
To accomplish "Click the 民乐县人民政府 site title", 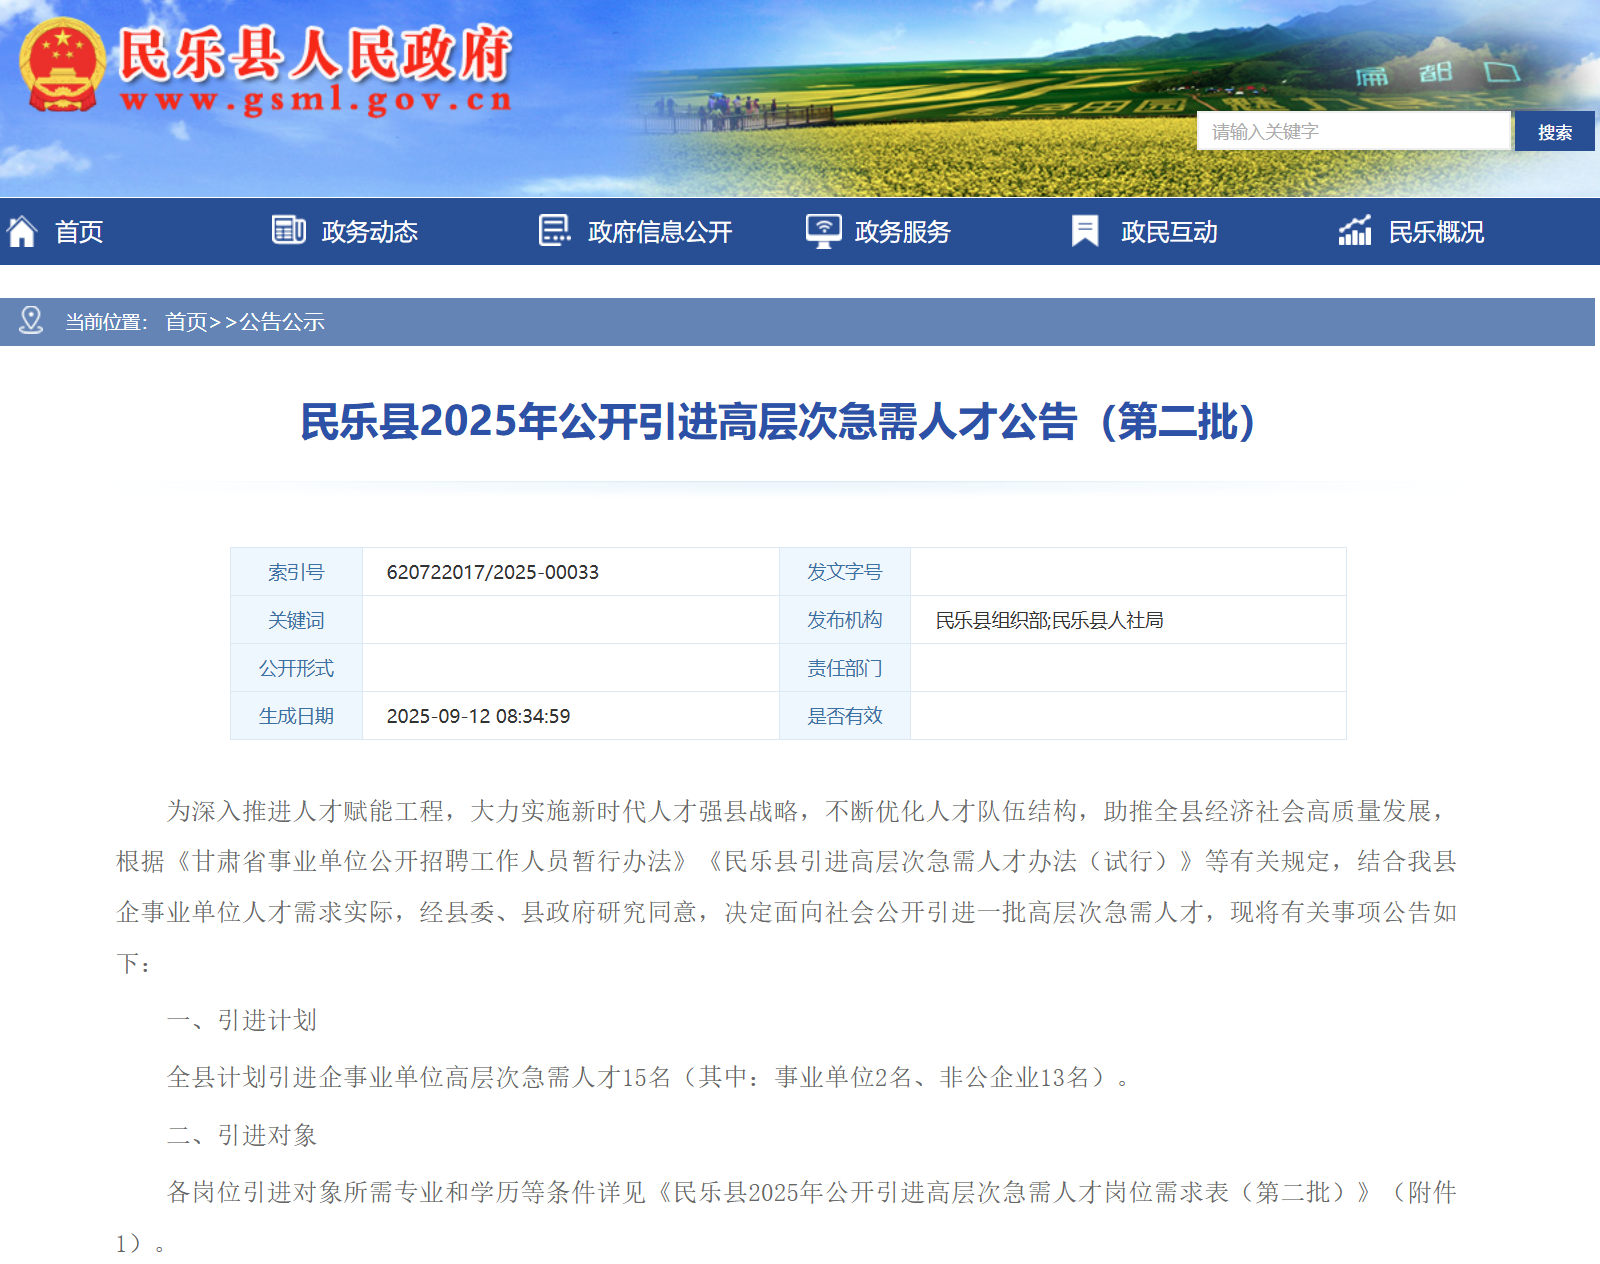I will tap(315, 55).
